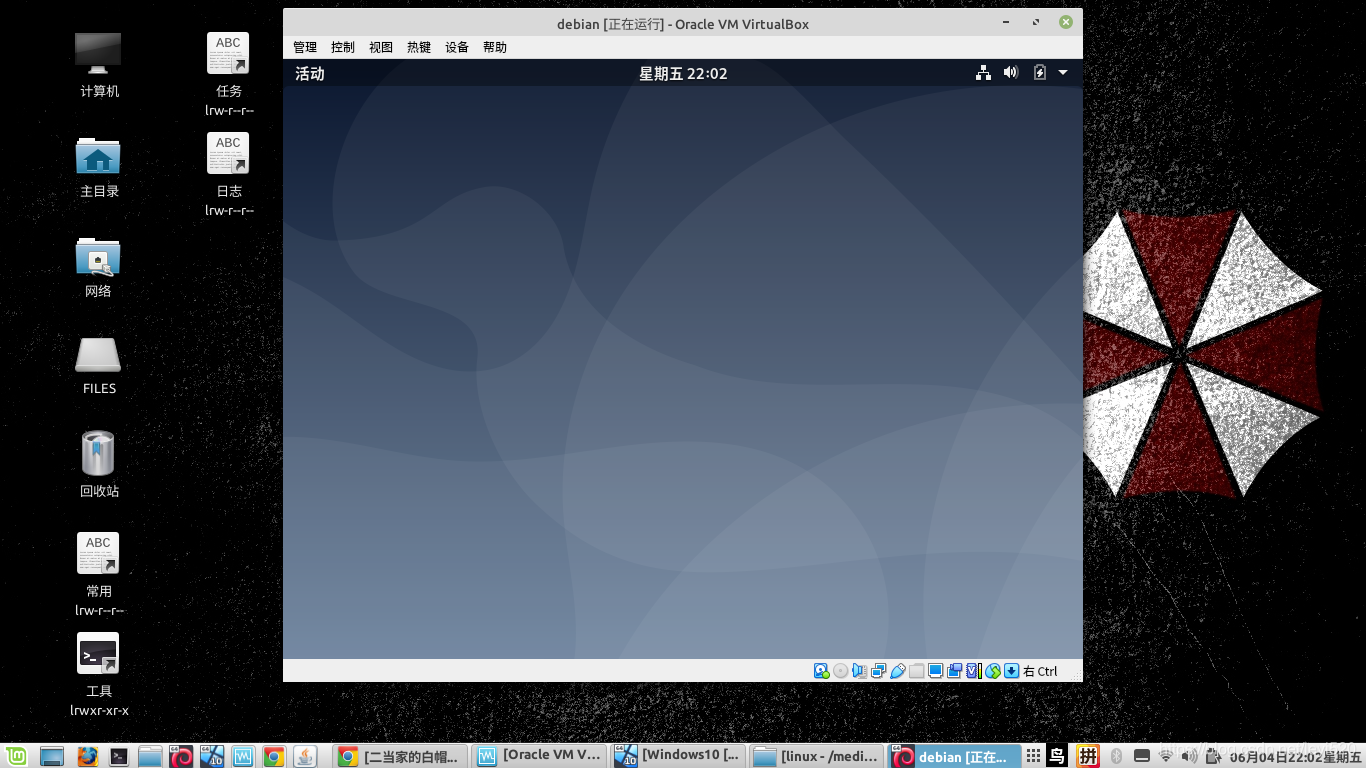Click the GNOME battery status icon

(x=1039, y=72)
